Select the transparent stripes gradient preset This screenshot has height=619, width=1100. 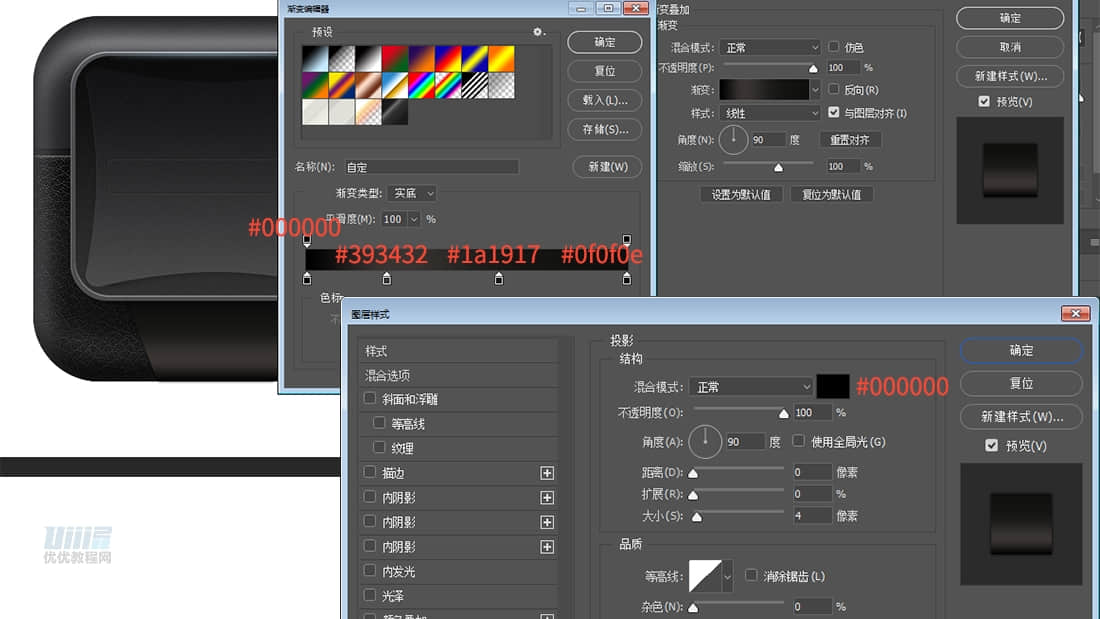(475, 86)
